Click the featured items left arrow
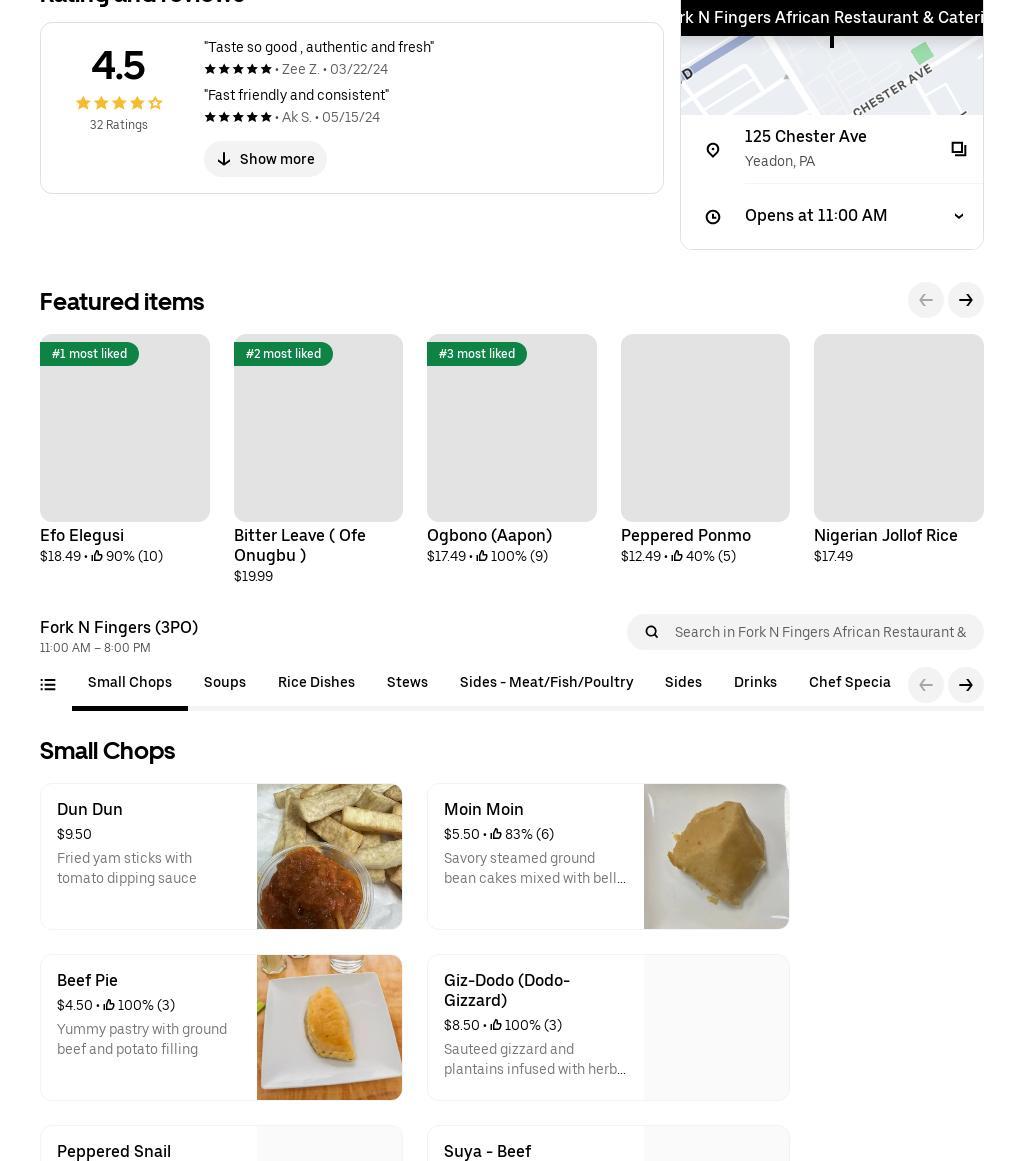Screen dimensions: 1024x1161 (x=926, y=300)
